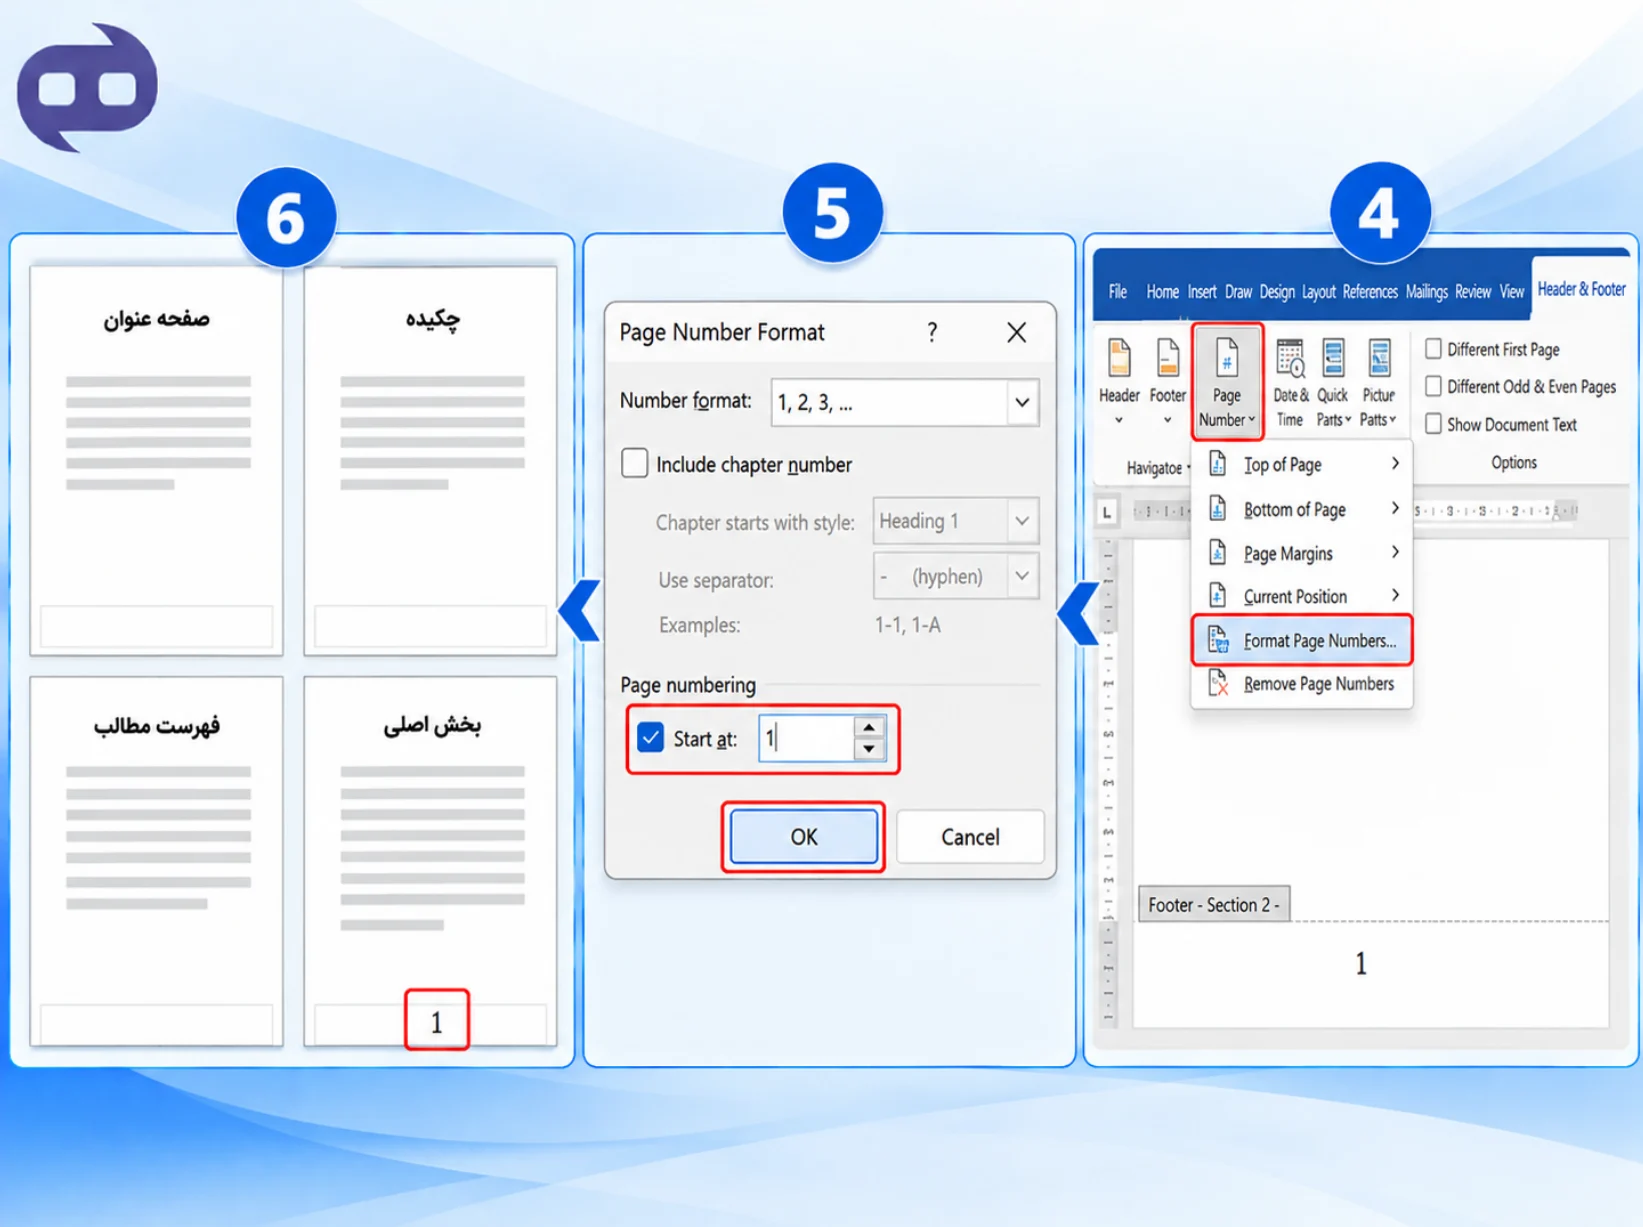This screenshot has width=1643, height=1227.
Task: Open the Footer dropdown icon
Action: (1167, 381)
